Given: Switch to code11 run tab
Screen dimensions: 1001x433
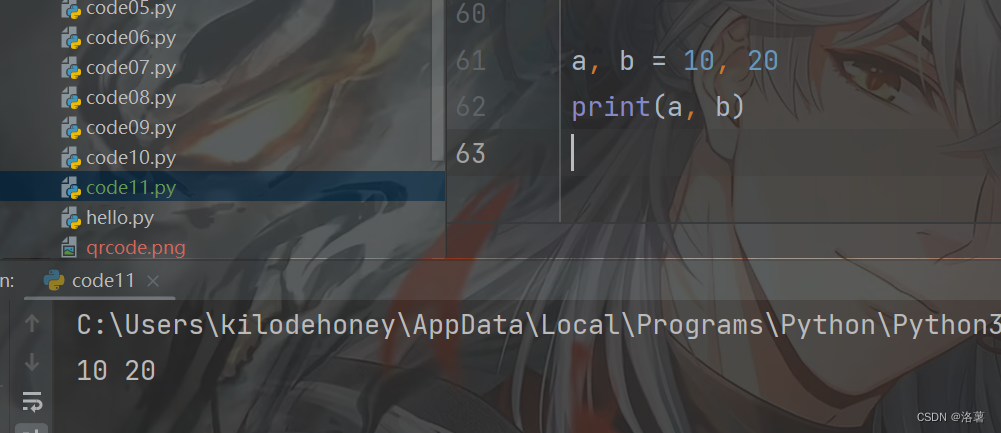Looking at the screenshot, I should [x=103, y=280].
